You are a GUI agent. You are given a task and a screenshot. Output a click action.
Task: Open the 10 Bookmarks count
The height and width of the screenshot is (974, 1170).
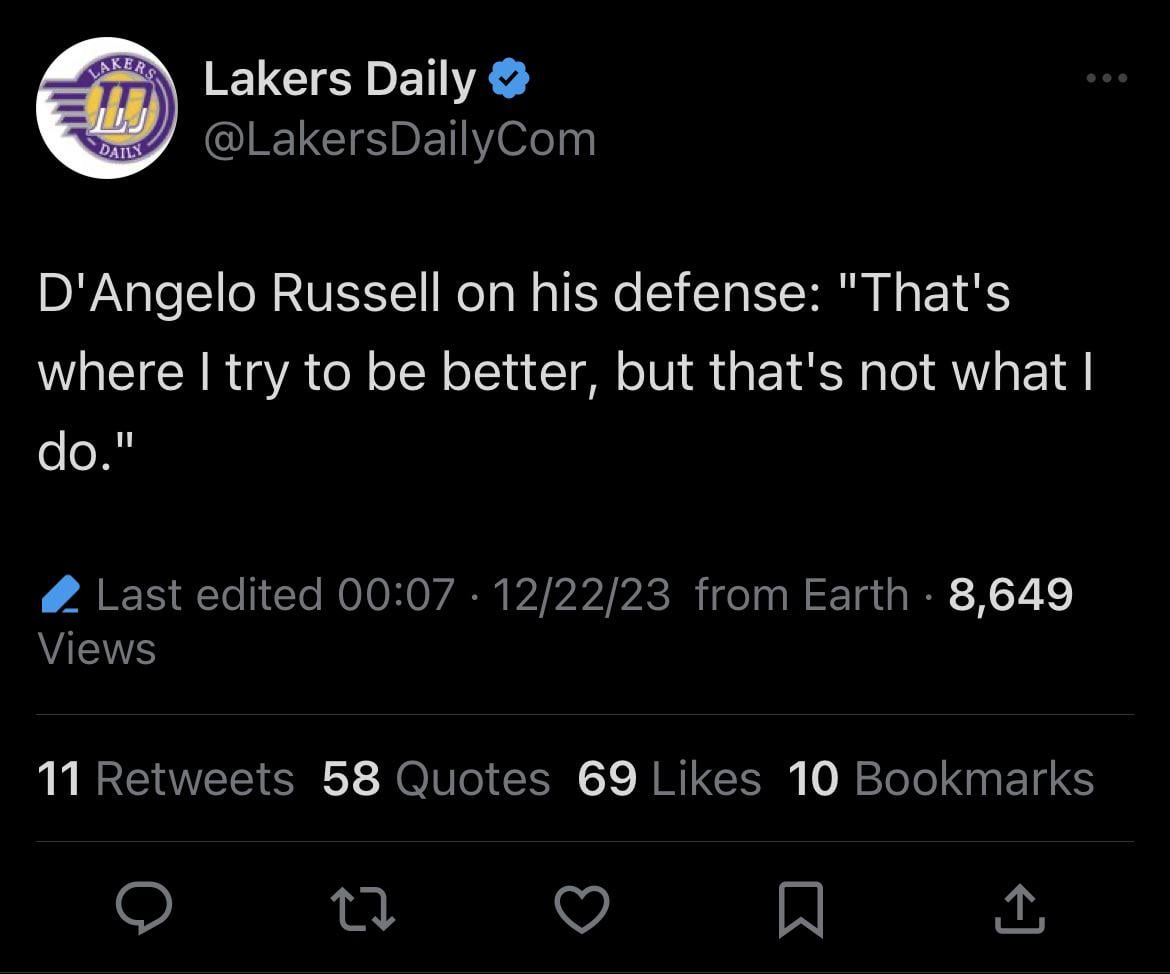[941, 779]
